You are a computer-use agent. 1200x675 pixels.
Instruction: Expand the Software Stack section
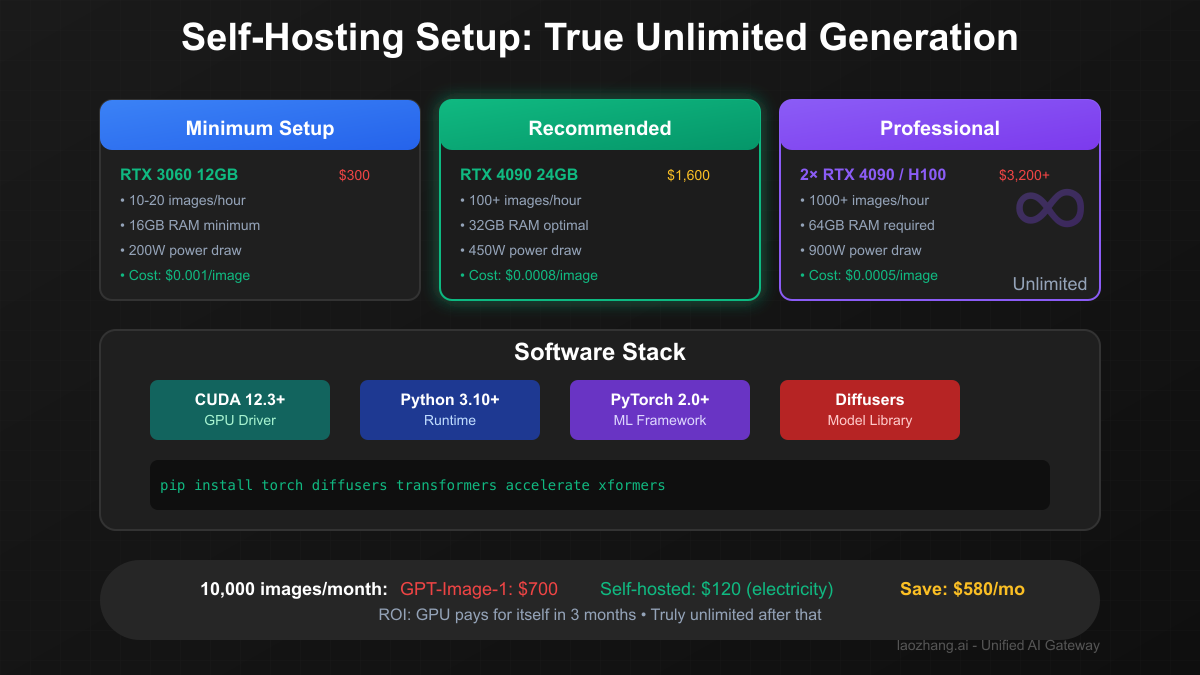pyautogui.click(x=600, y=352)
